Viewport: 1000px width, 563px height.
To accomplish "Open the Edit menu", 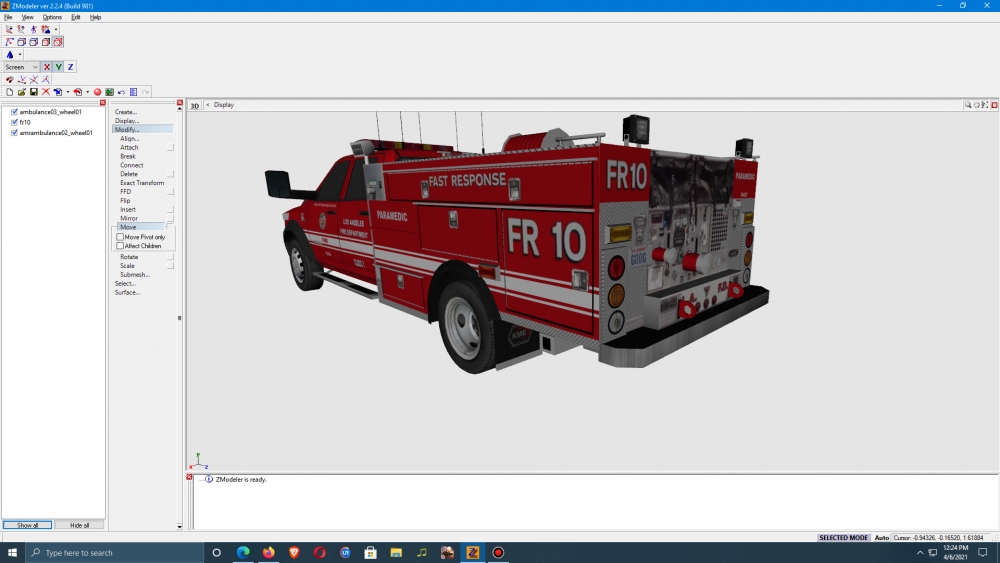I will point(76,17).
